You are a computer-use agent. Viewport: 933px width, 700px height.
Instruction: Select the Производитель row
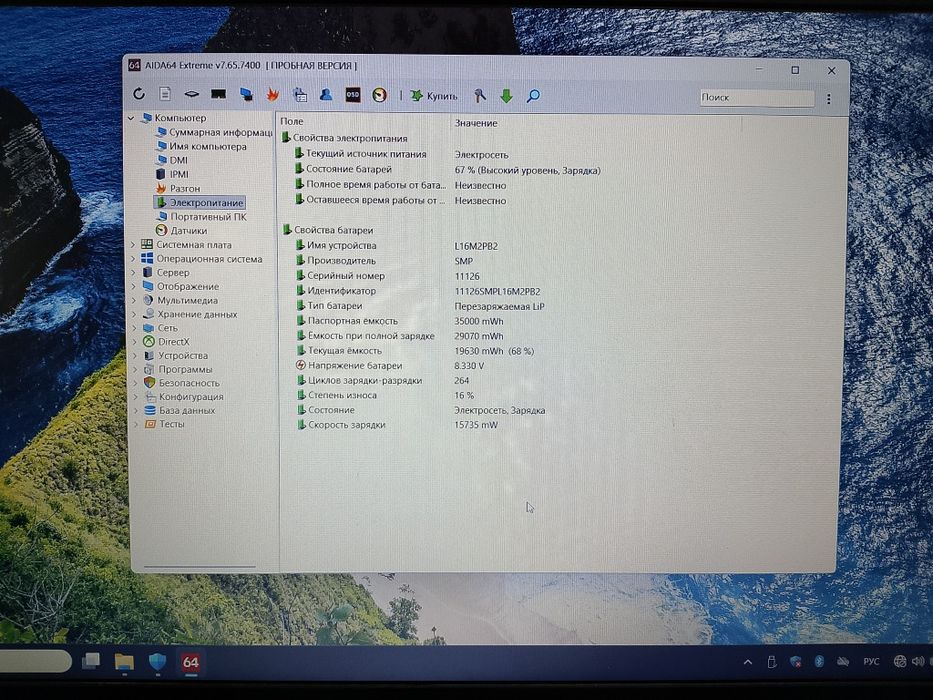(336, 261)
